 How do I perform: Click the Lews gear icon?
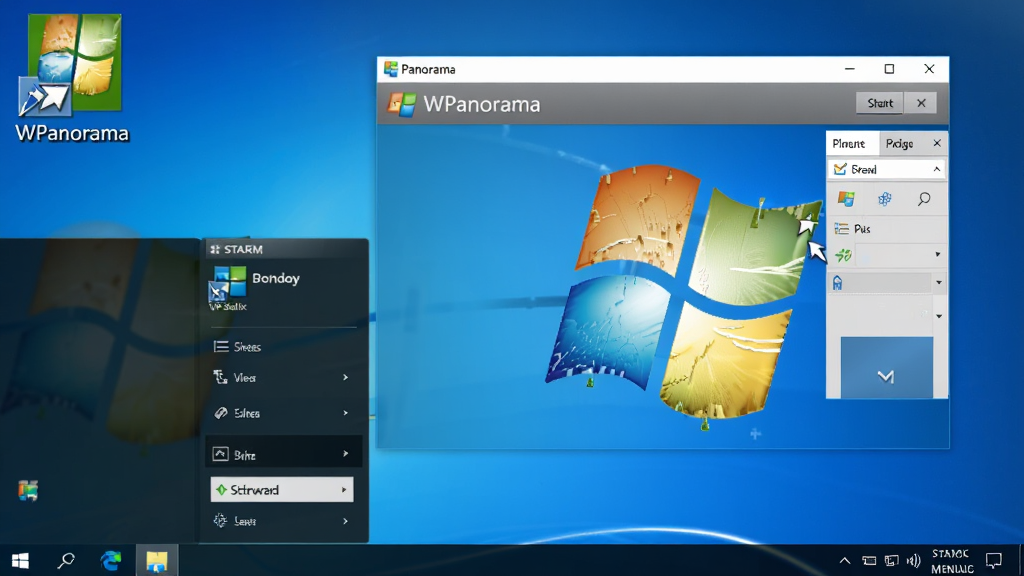(220, 520)
